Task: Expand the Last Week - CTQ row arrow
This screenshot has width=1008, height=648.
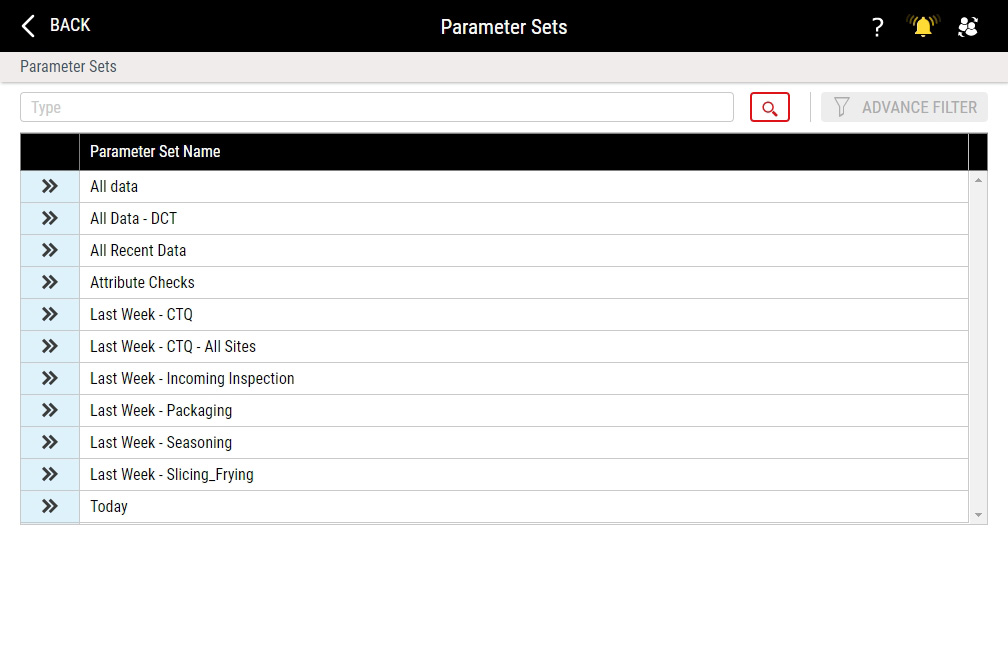Action: [50, 314]
